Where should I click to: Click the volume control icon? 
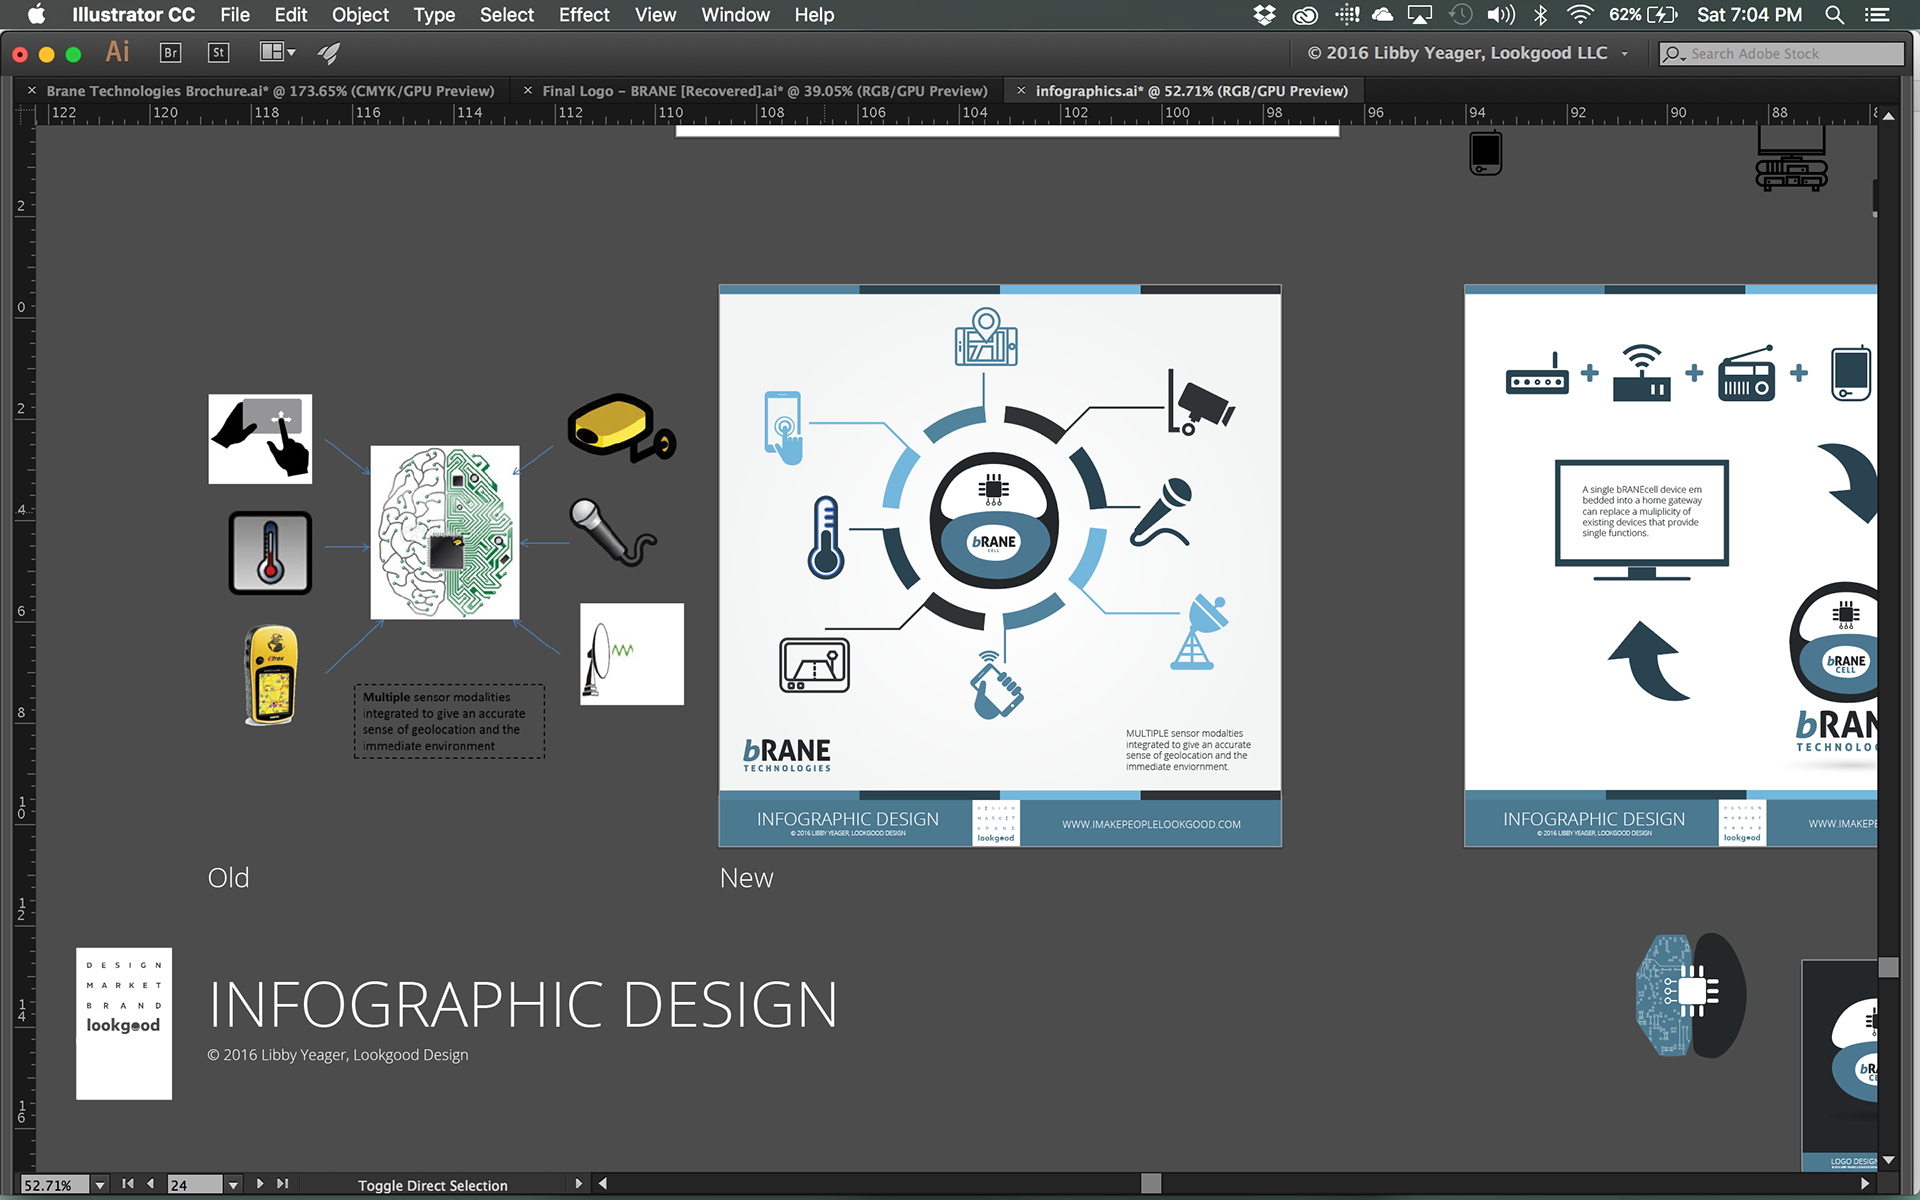(1500, 14)
